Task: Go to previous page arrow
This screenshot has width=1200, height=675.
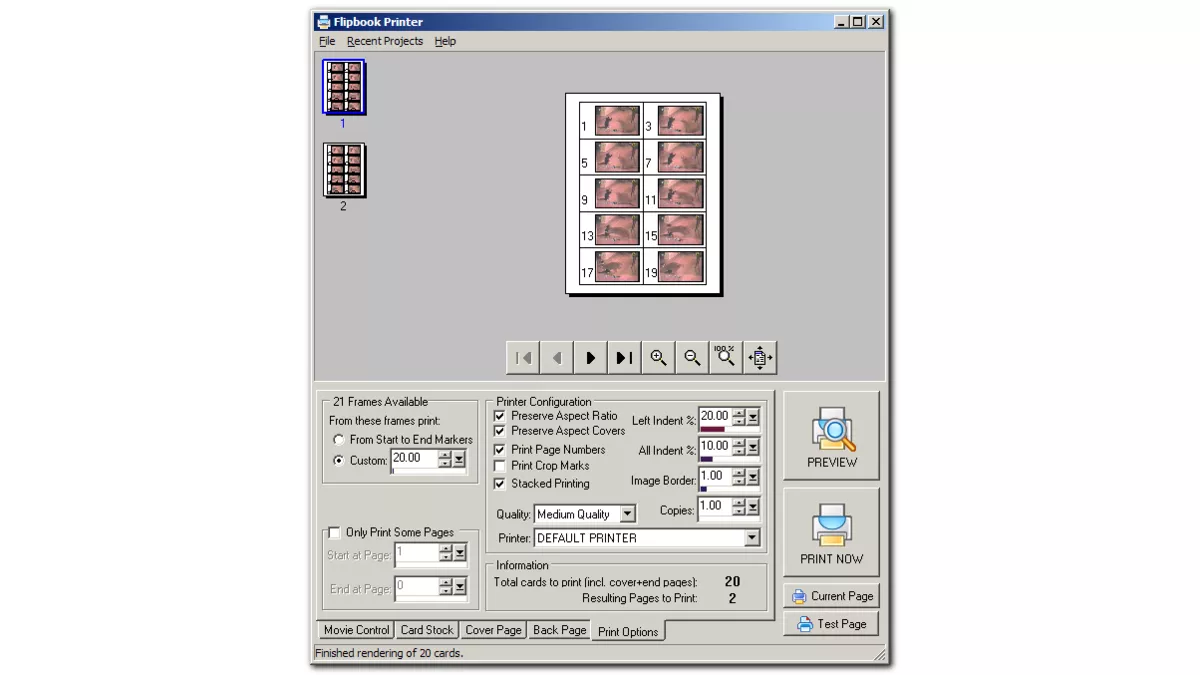Action: point(557,358)
